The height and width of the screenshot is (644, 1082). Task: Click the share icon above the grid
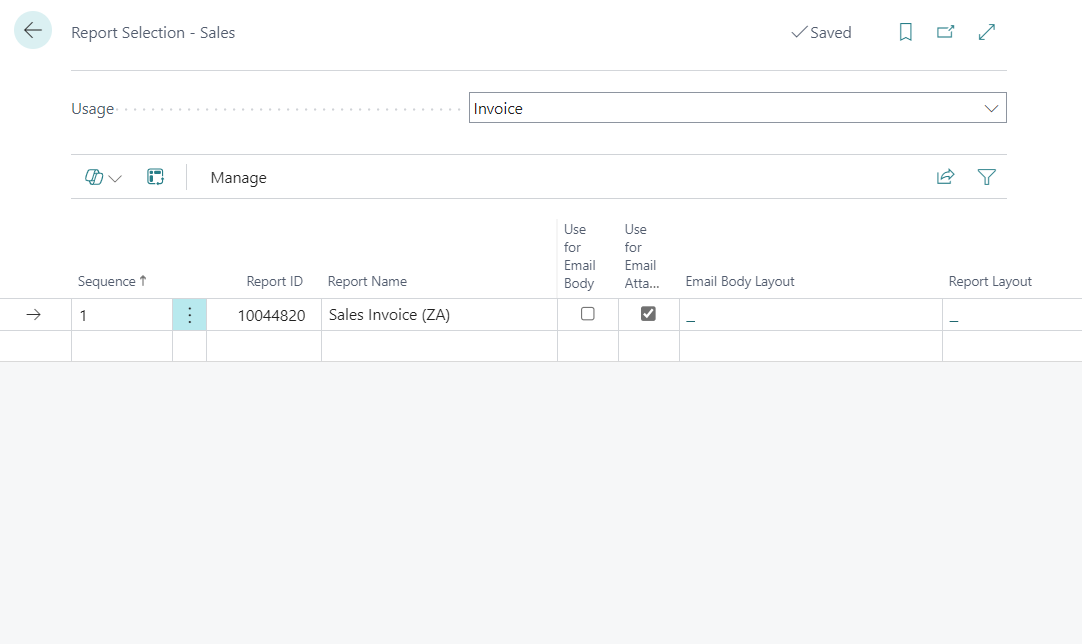click(x=945, y=177)
